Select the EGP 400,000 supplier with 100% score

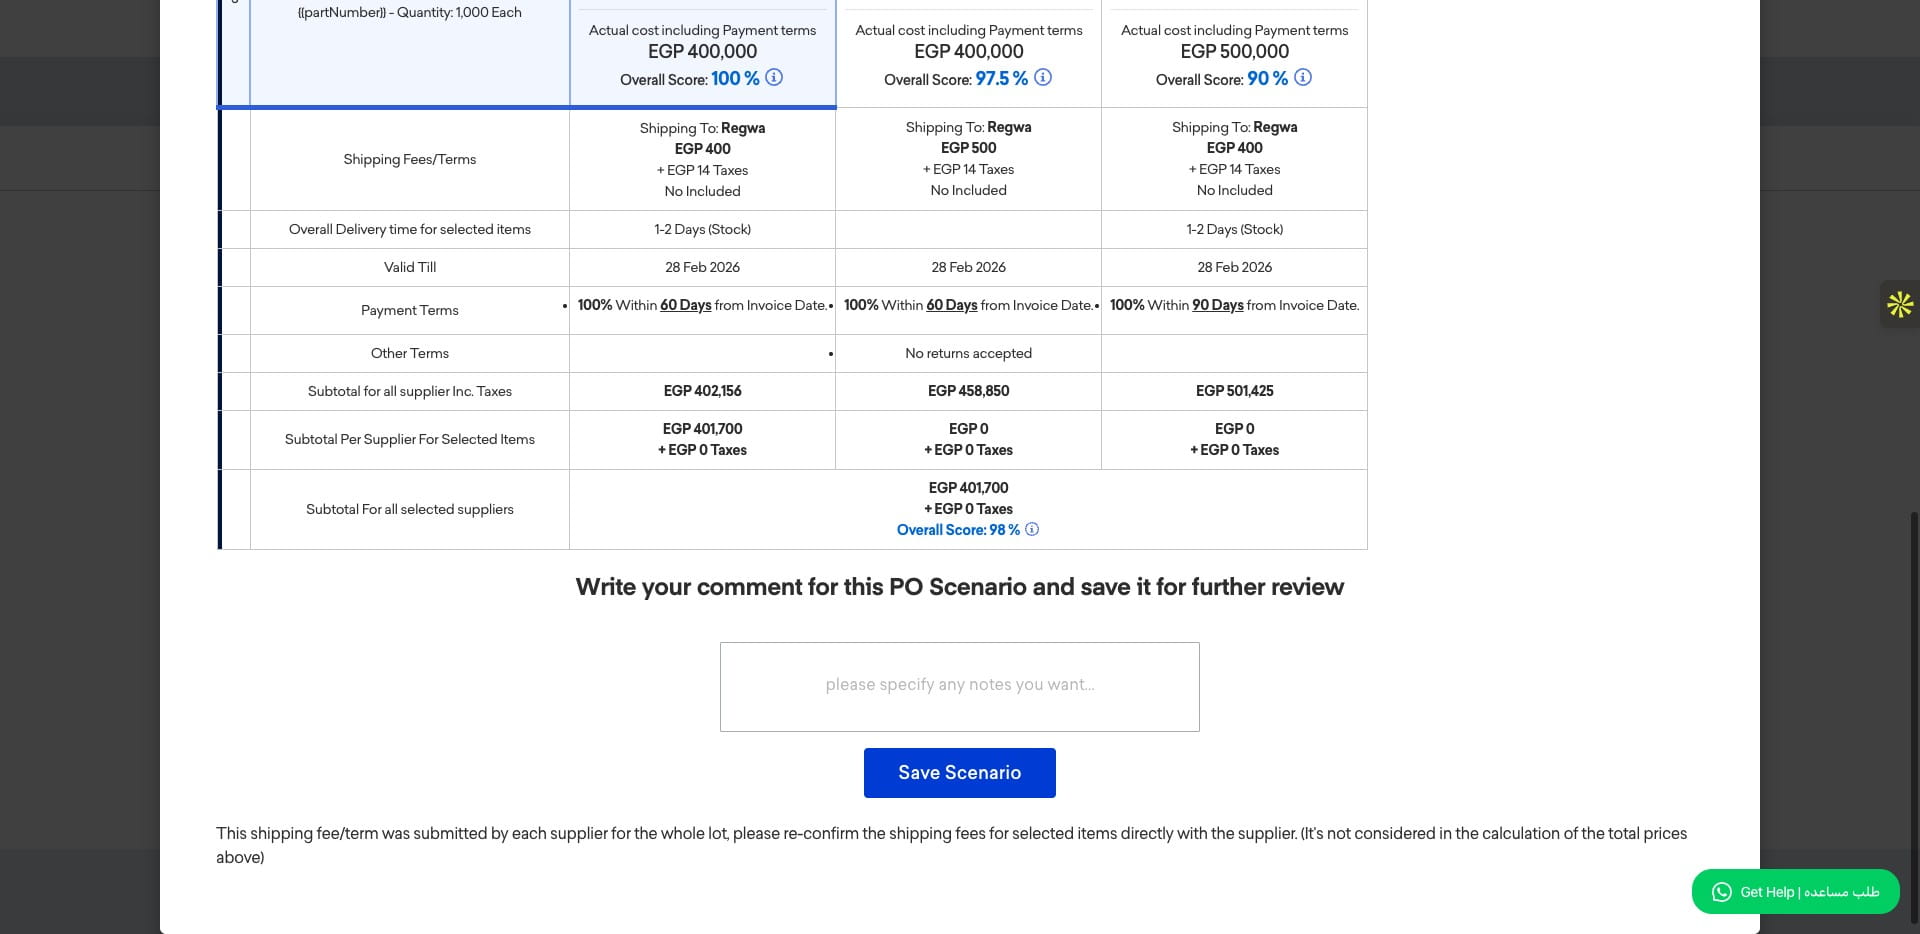pyautogui.click(x=702, y=53)
